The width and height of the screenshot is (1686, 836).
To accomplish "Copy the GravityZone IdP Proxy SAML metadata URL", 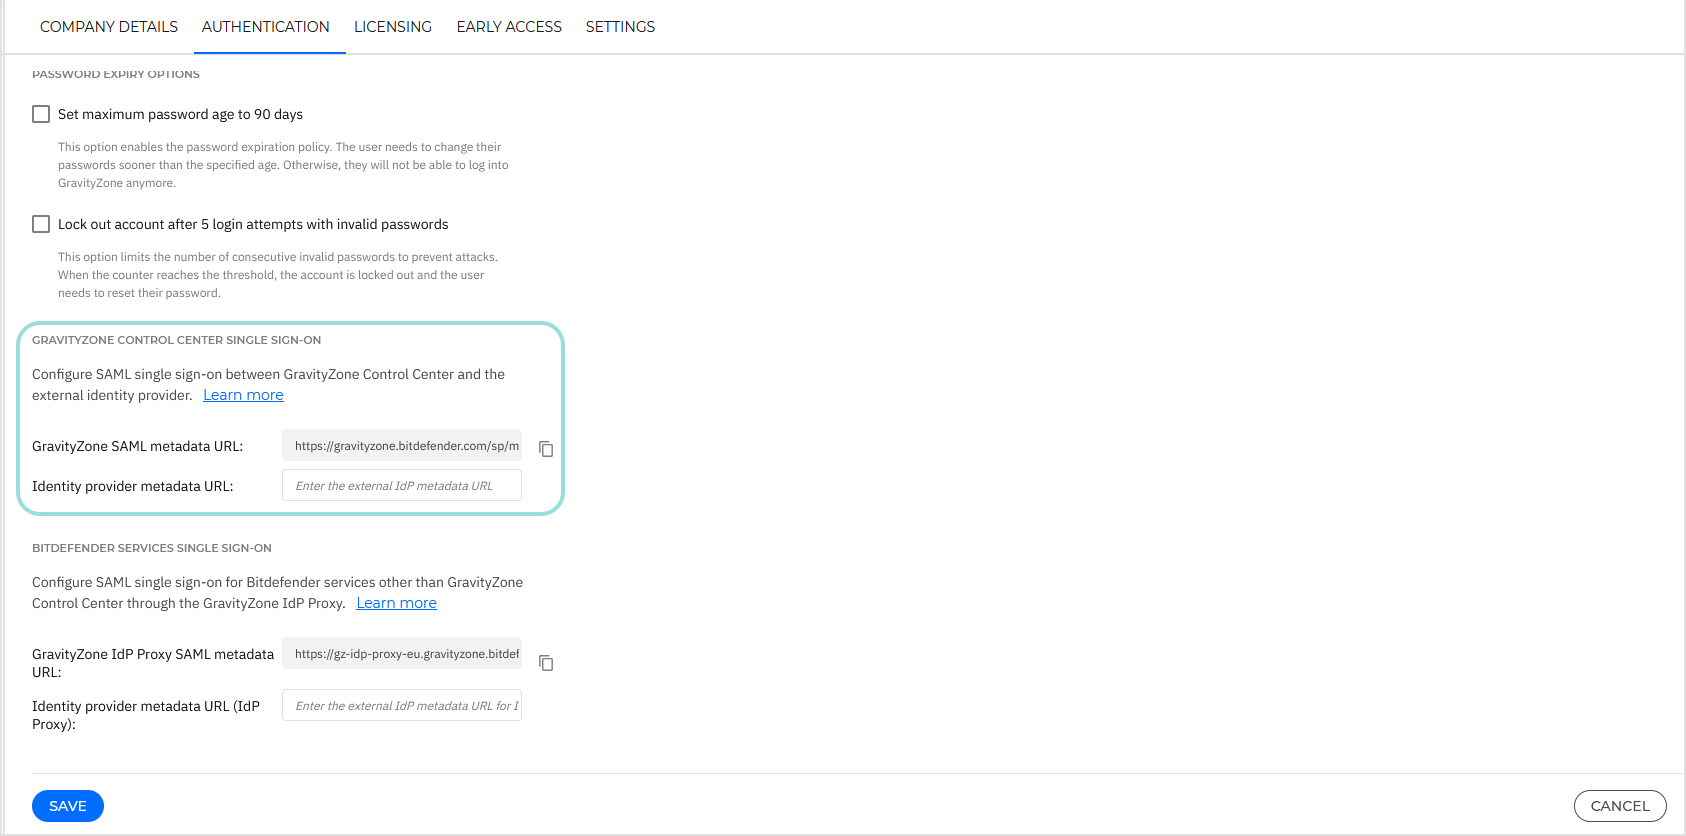I will (x=546, y=663).
